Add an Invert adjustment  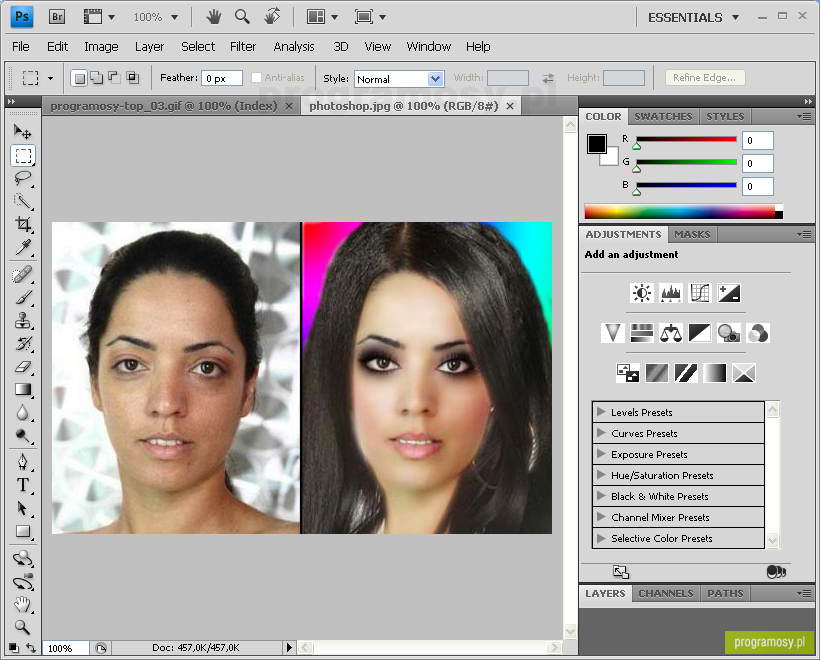pyautogui.click(x=628, y=373)
